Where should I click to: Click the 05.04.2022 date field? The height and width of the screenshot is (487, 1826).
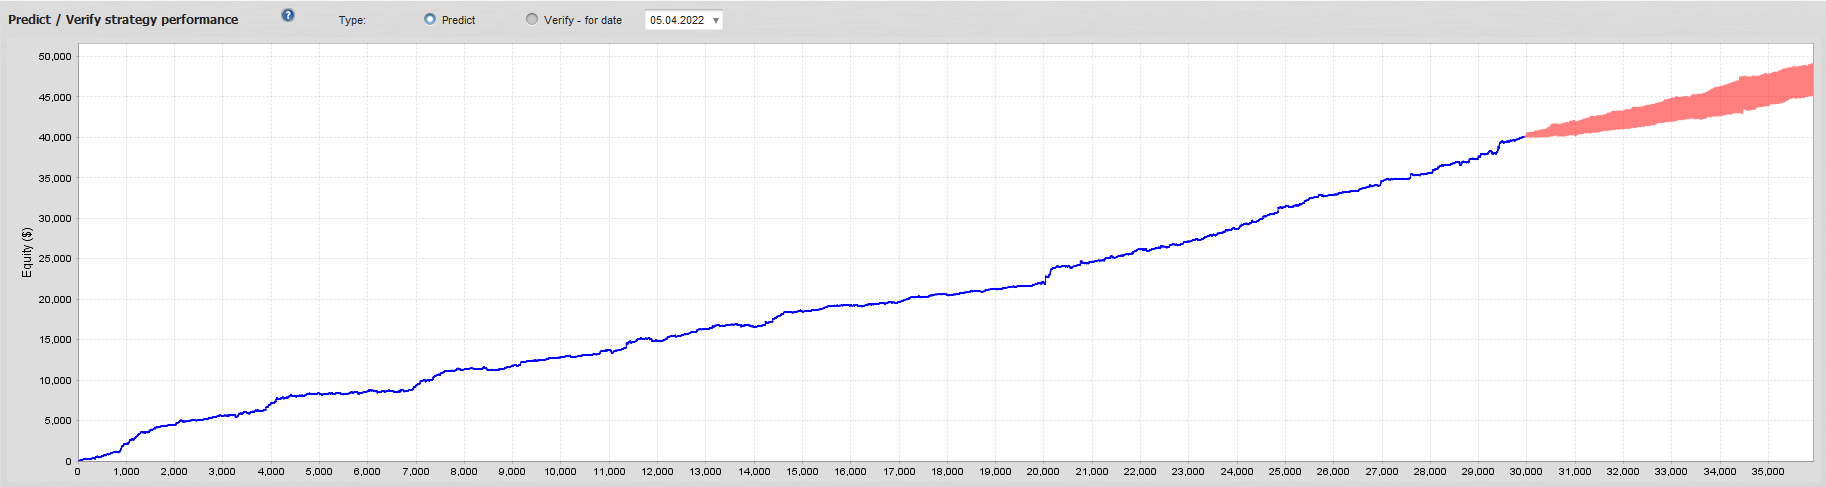pyautogui.click(x=677, y=20)
